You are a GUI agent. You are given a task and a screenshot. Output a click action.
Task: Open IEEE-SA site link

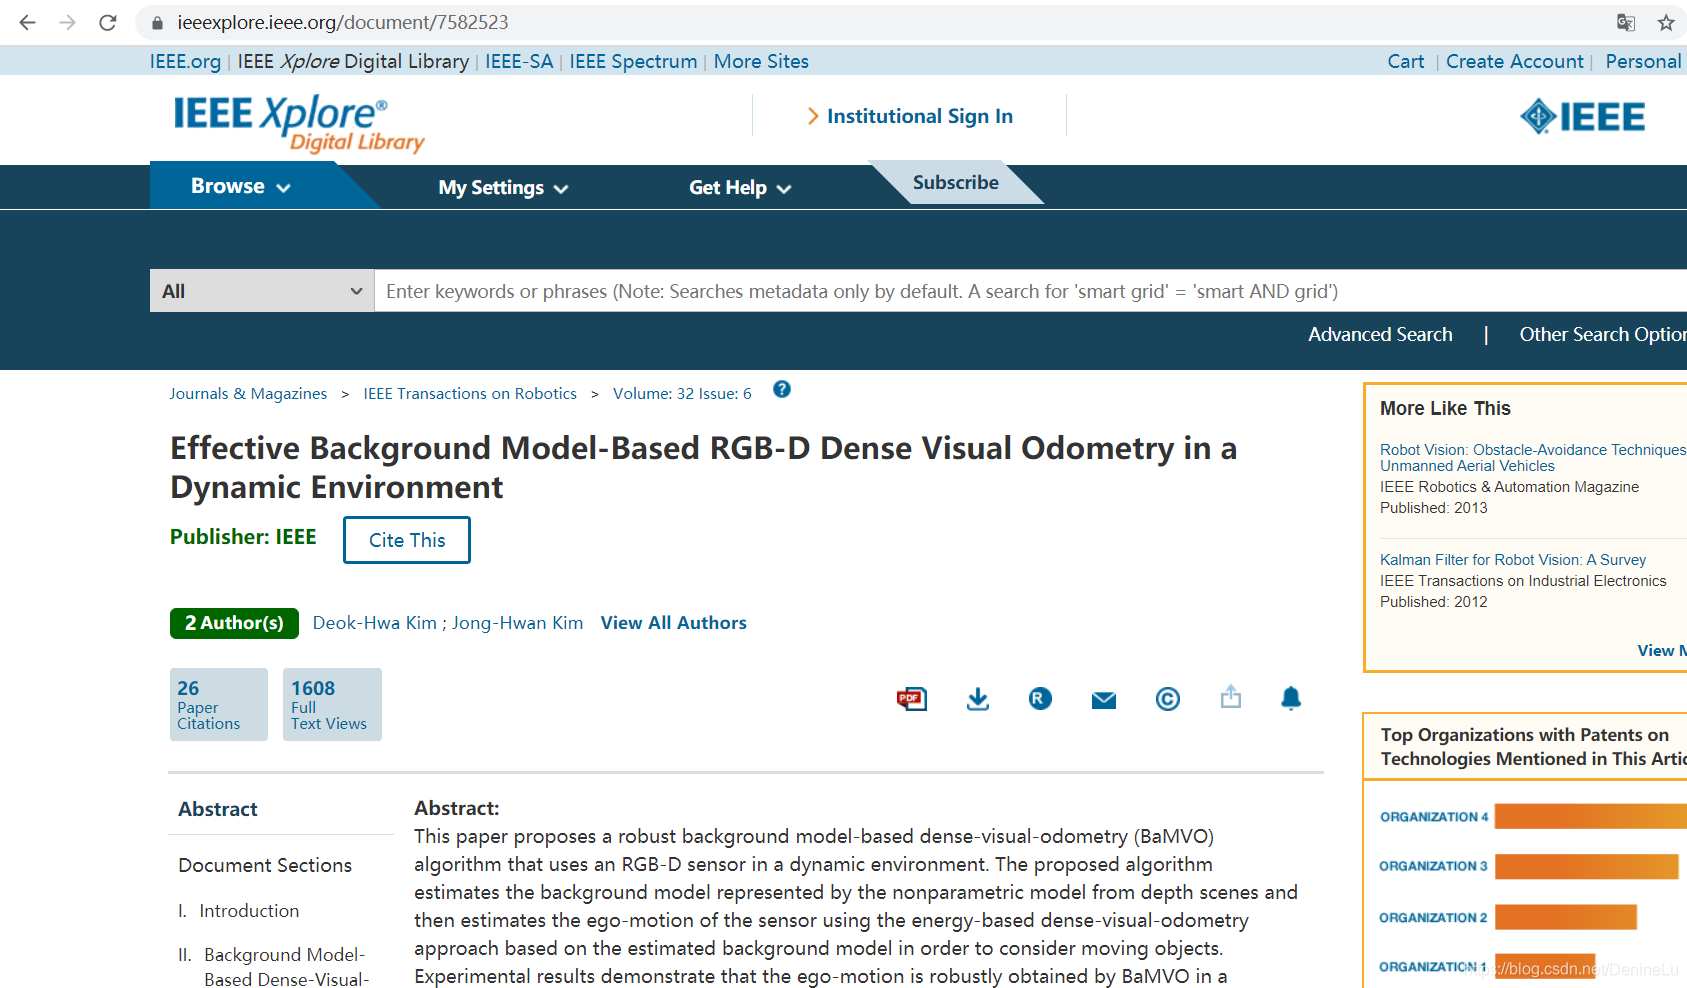pos(519,61)
